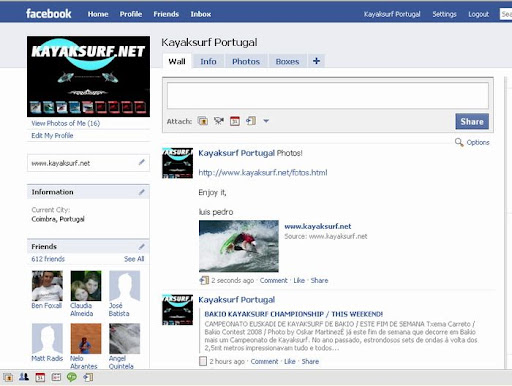Click the Share button to post
This screenshot has height=386, width=512.
tap(472, 121)
